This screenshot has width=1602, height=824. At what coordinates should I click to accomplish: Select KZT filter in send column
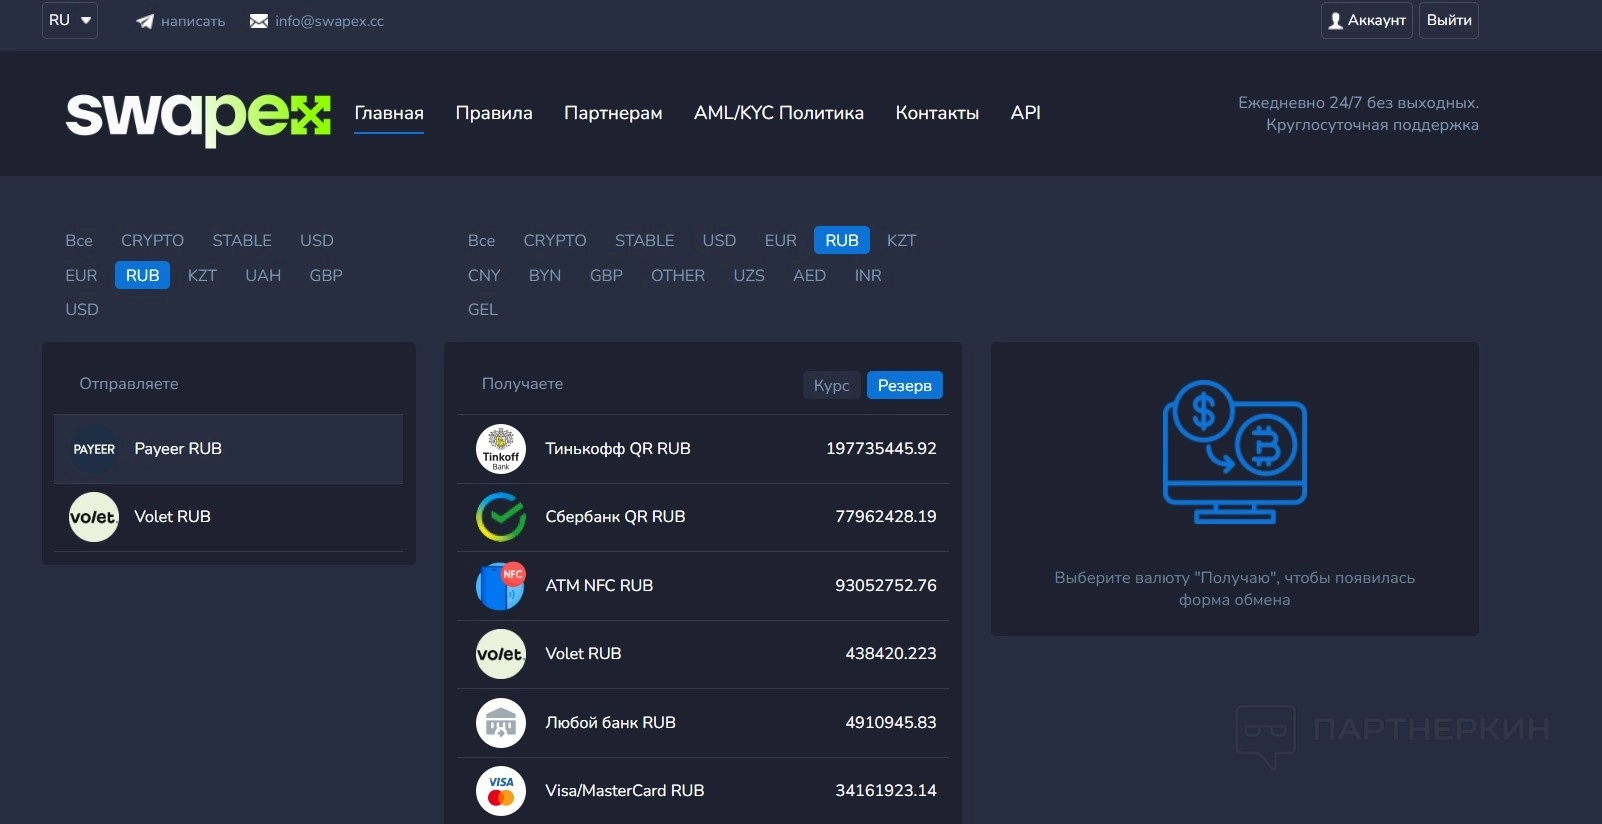[x=202, y=275]
